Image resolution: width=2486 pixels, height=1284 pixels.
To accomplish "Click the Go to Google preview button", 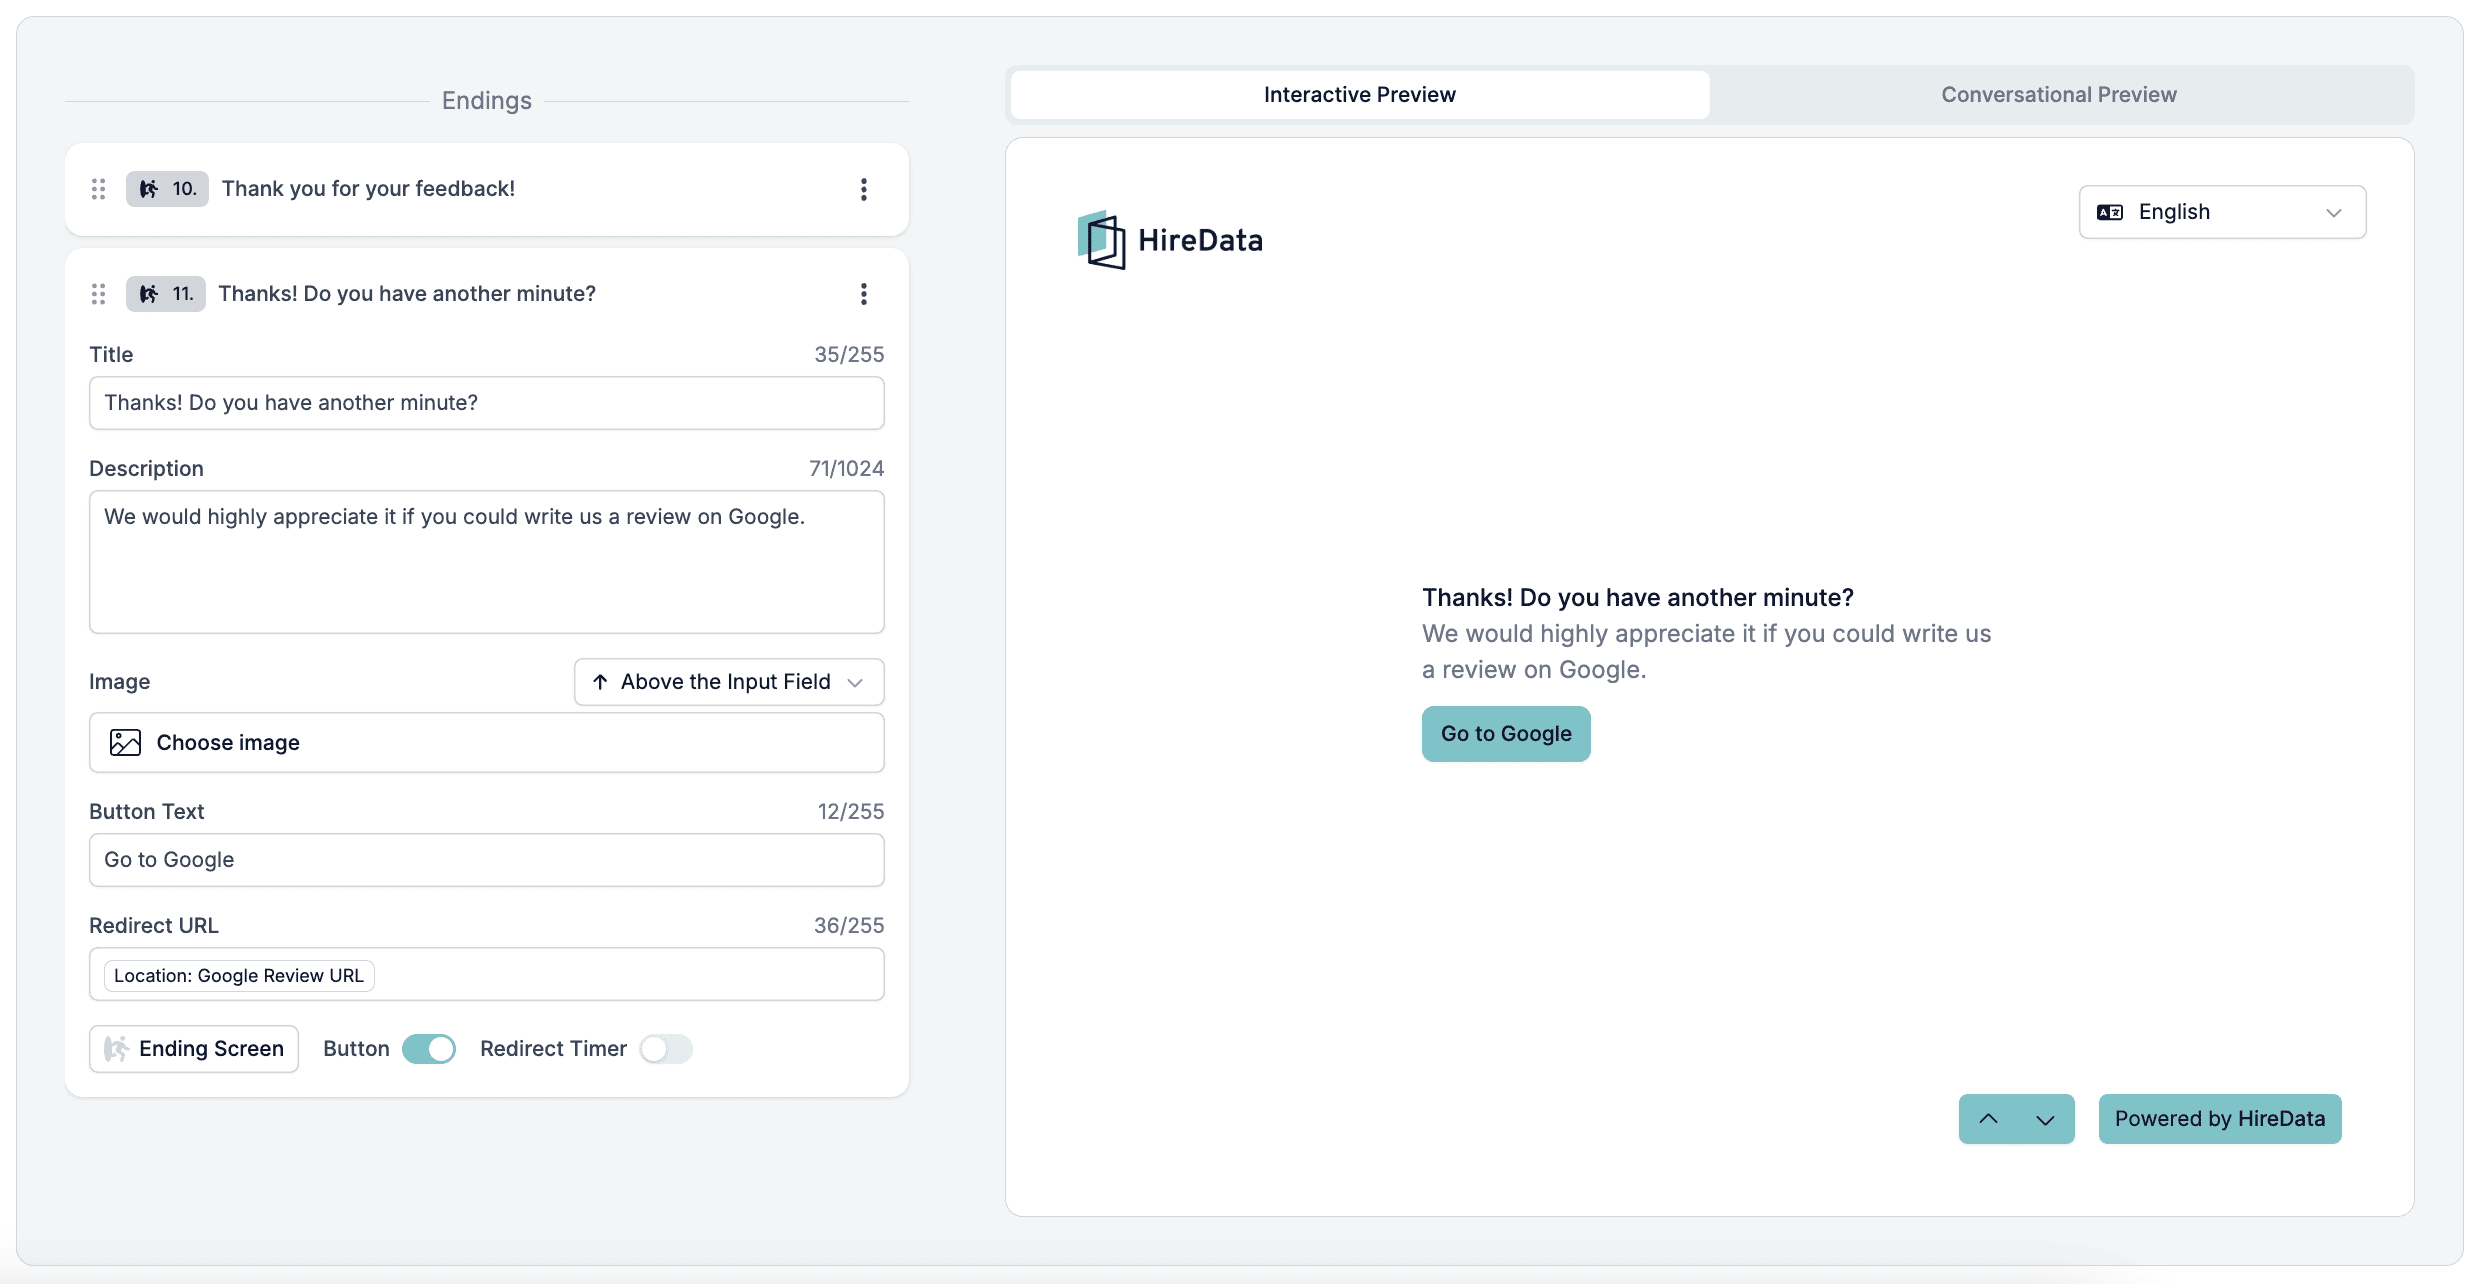I will pos(1506,734).
